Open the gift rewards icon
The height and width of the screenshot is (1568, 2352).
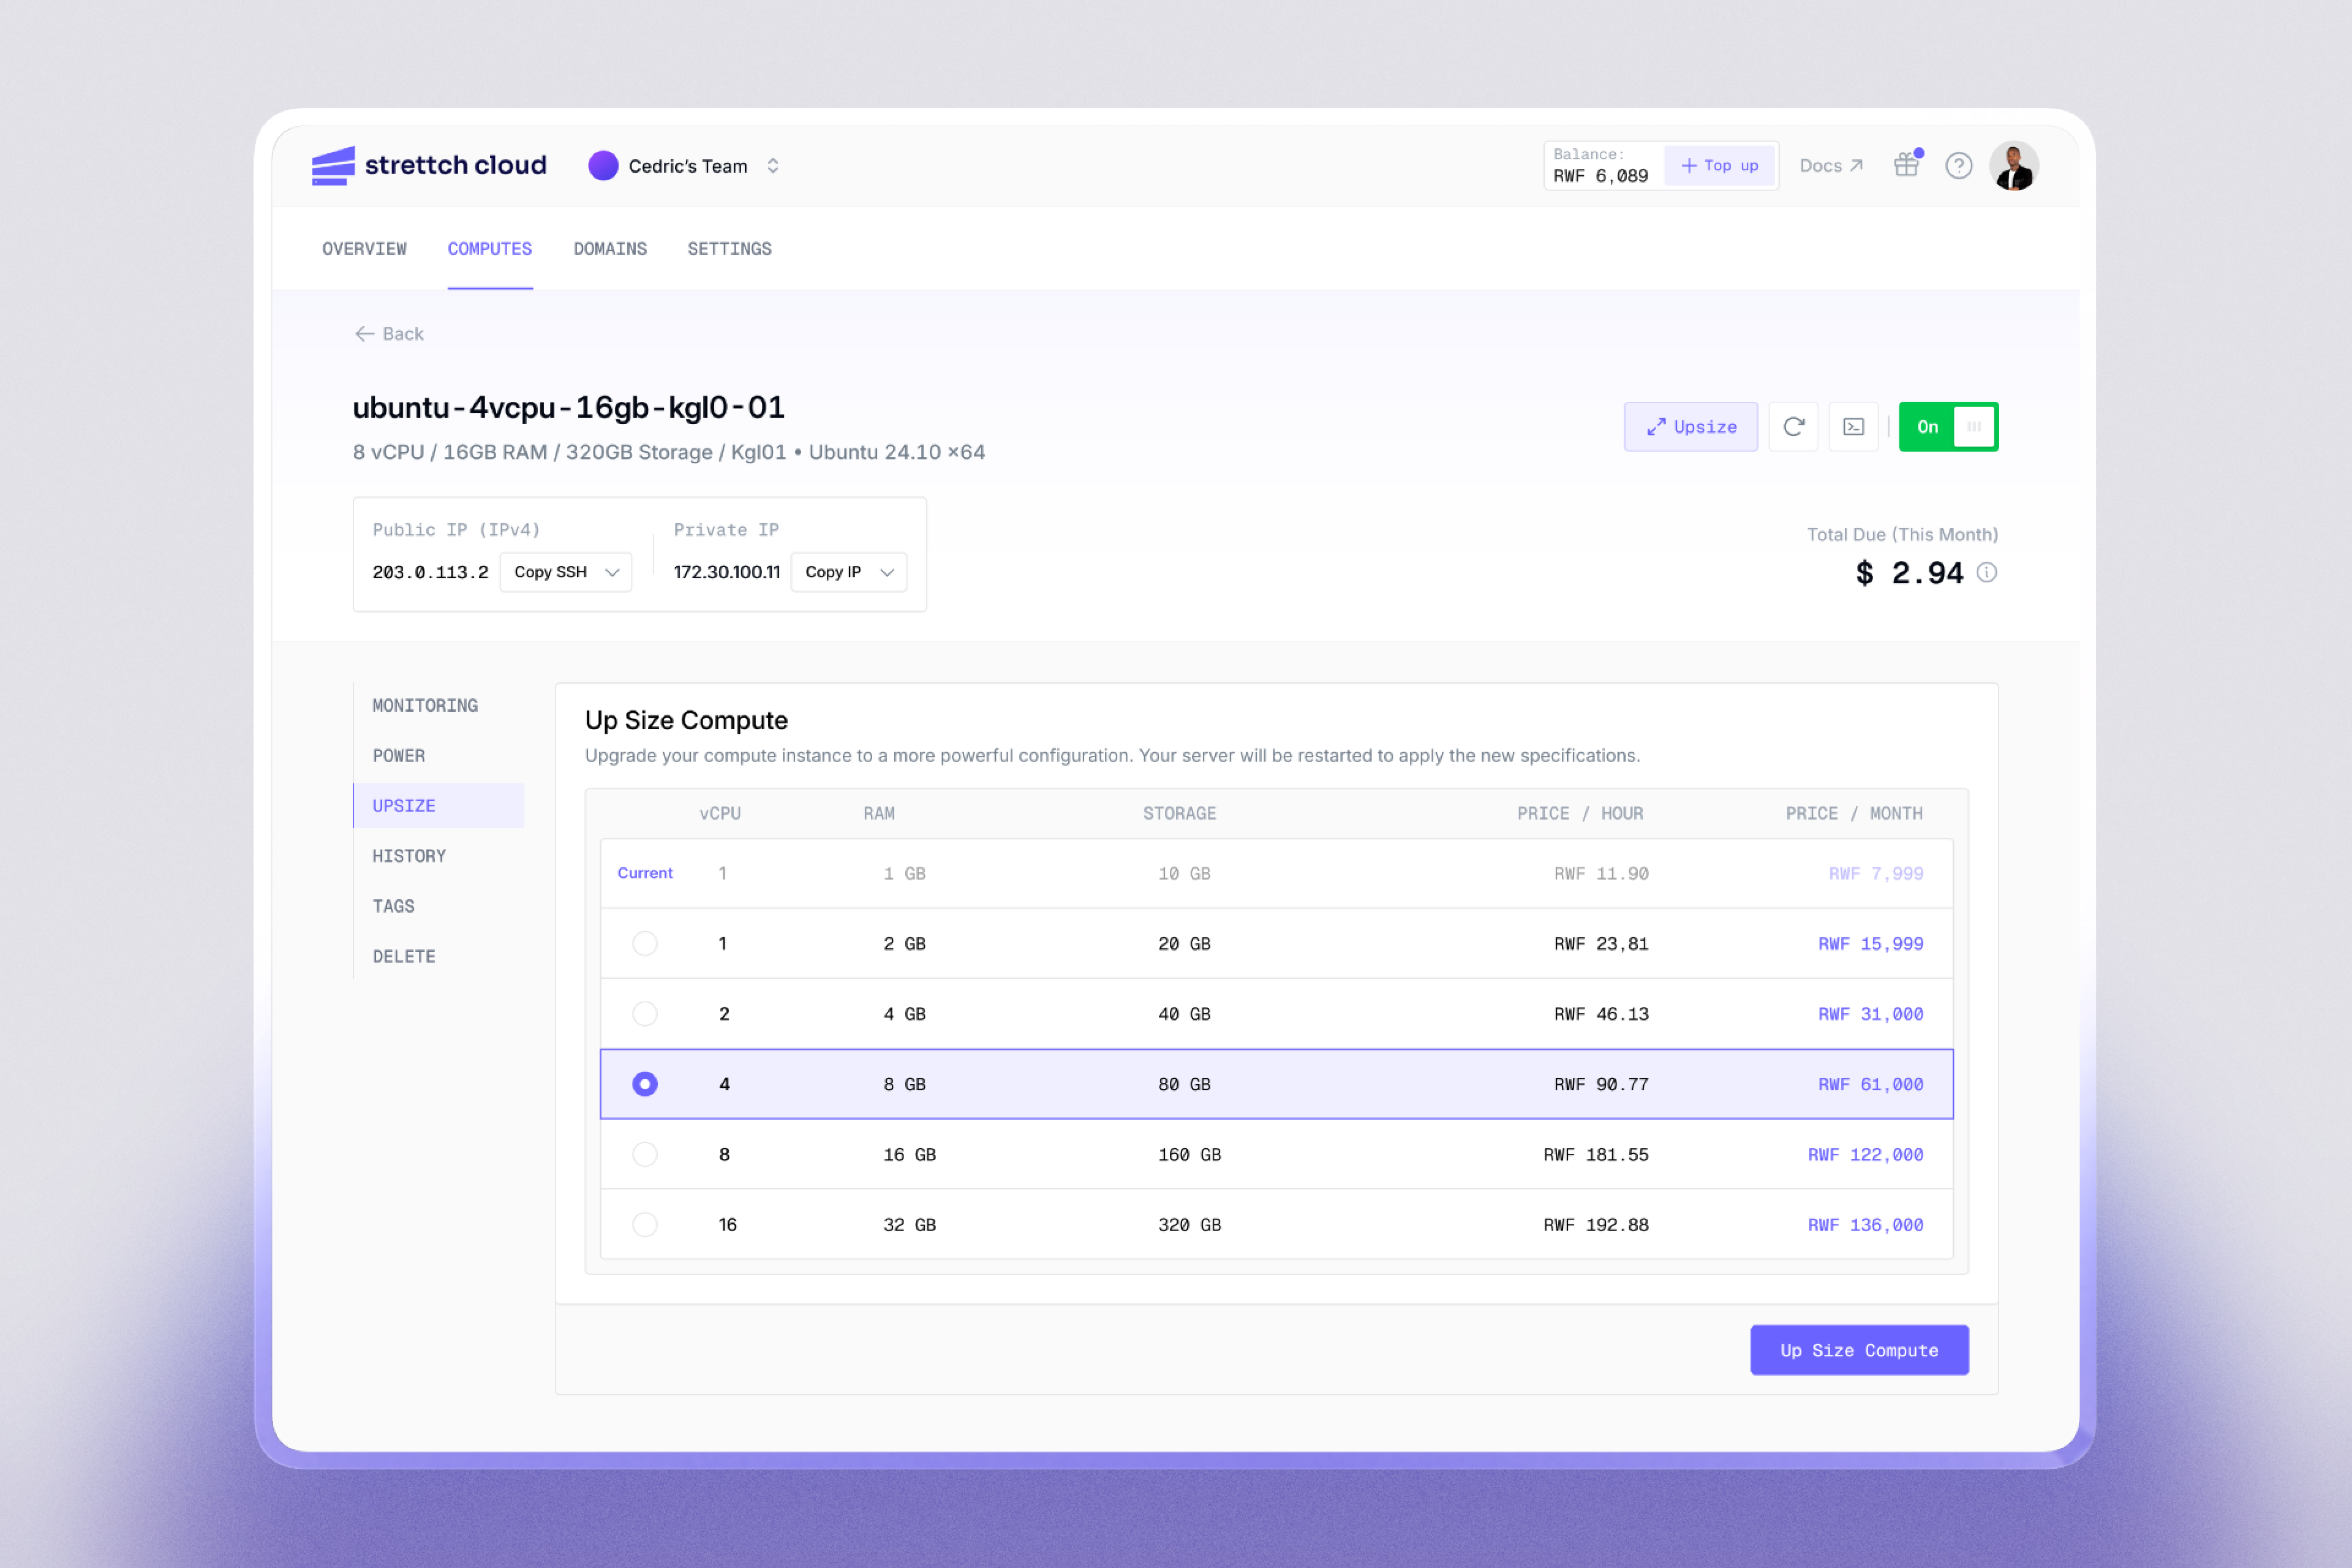coord(1907,165)
